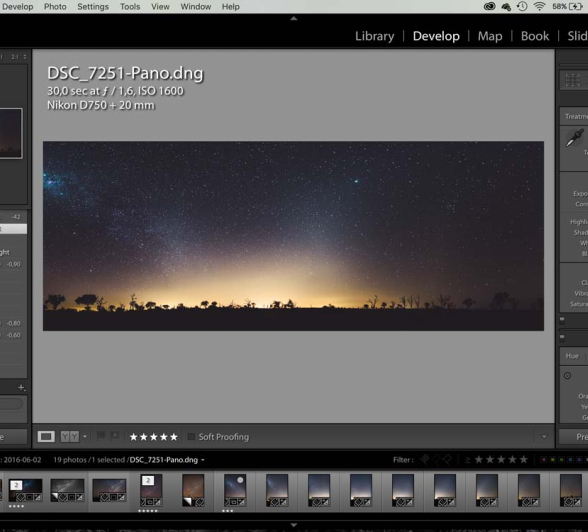The image size is (588, 532).
Task: Flag photo as picked in toolbar
Action: point(101,436)
